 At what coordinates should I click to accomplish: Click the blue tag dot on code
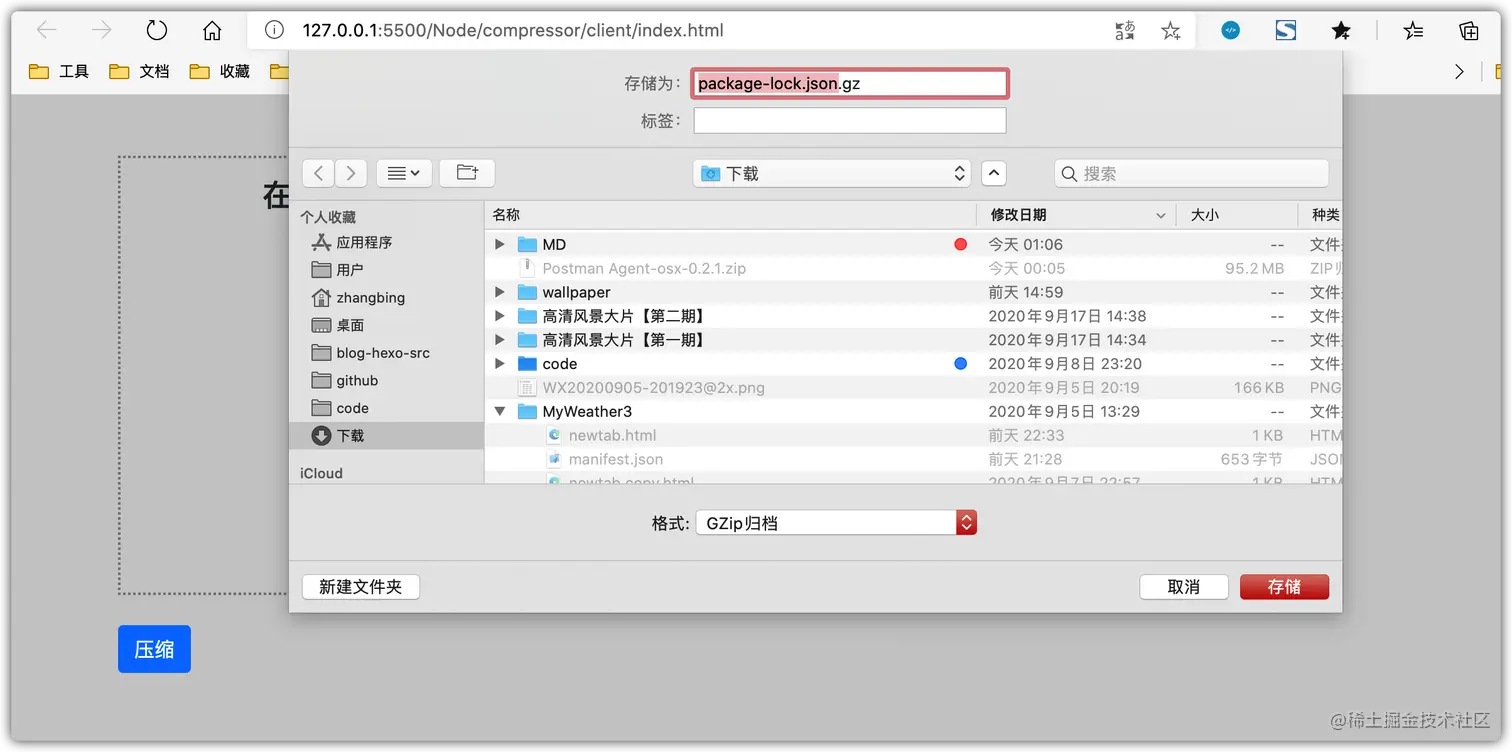961,364
